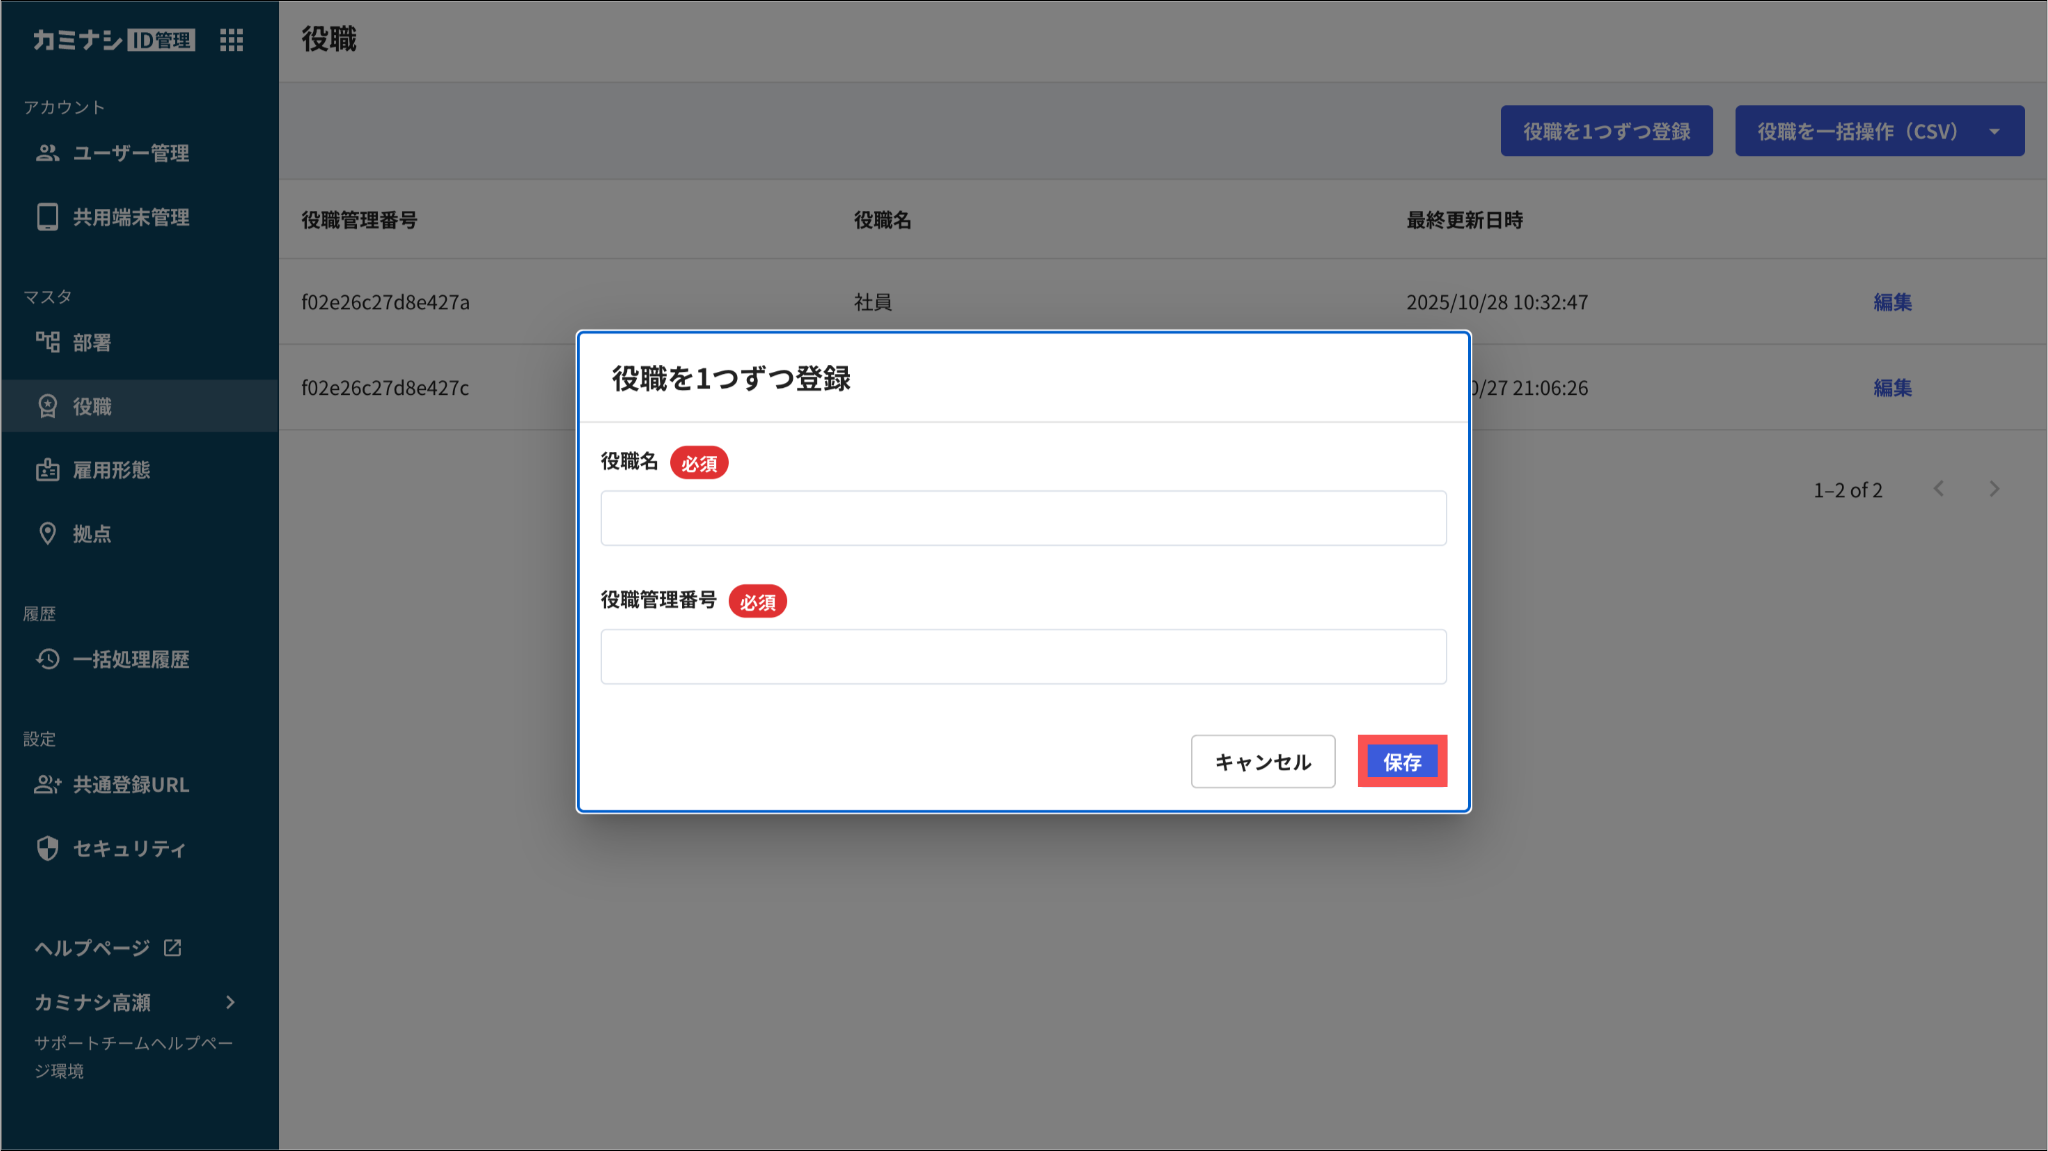Go to next page chevron in pagination
Viewport: 2048px width, 1151px height.
[1994, 489]
